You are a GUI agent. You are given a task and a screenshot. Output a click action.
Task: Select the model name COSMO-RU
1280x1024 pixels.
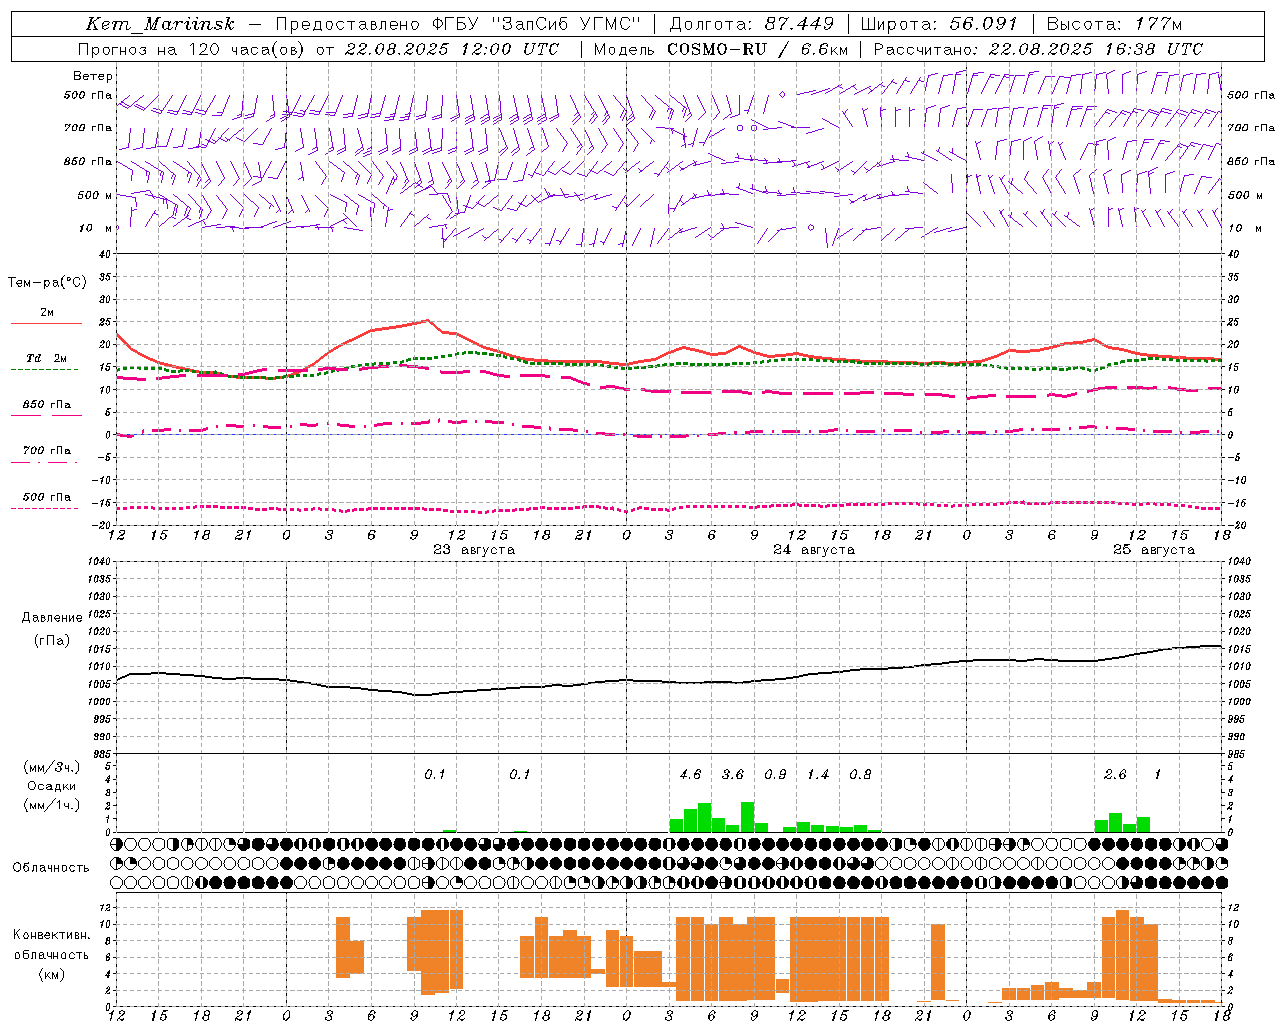coord(717,49)
